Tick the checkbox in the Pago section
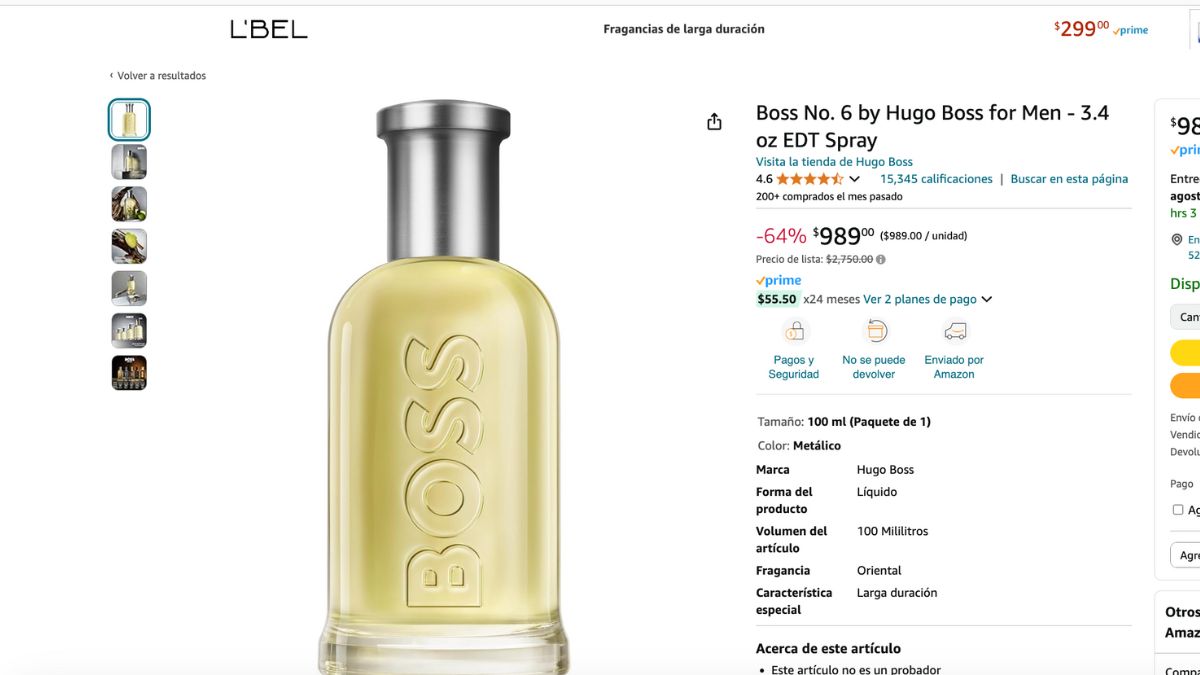 click(x=1178, y=510)
